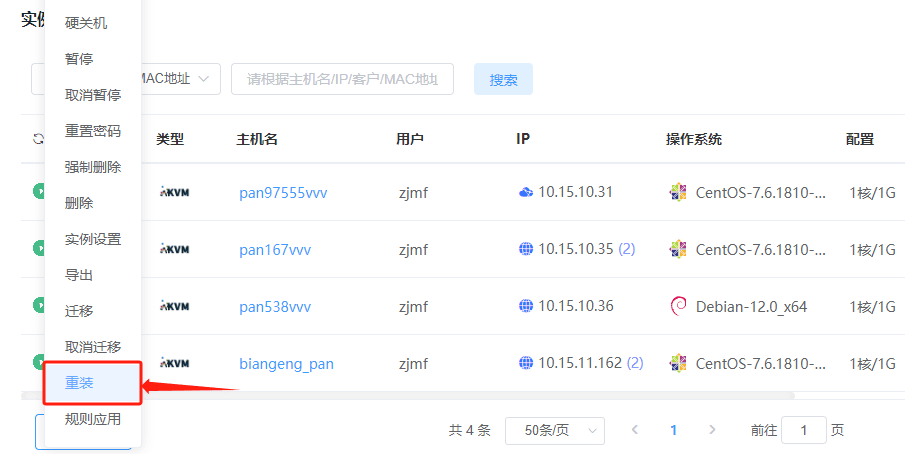The height and width of the screenshot is (454, 905).
Task: Click 共 4 条 total count text
Action: tap(469, 430)
